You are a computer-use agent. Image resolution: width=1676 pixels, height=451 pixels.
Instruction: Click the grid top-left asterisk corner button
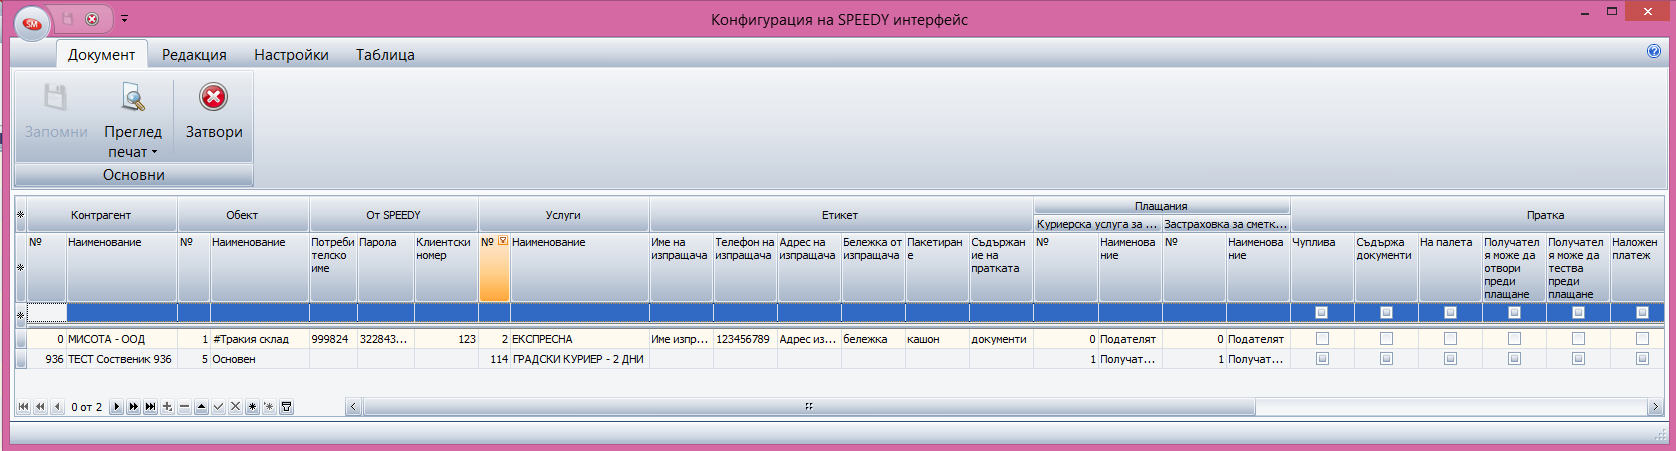20,215
